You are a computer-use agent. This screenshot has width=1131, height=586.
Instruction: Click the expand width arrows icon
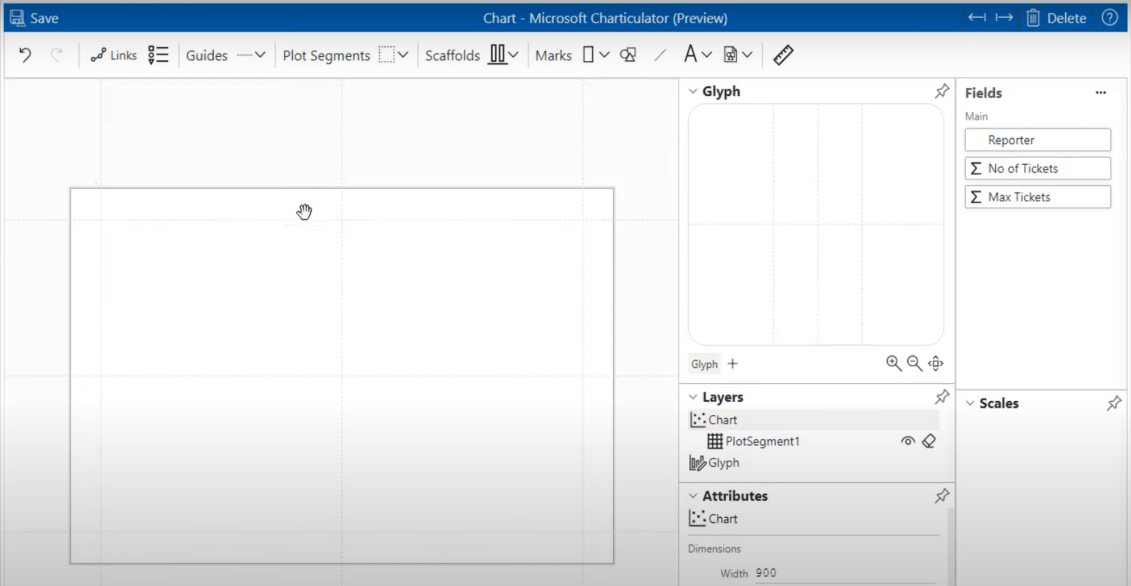coord(1004,18)
